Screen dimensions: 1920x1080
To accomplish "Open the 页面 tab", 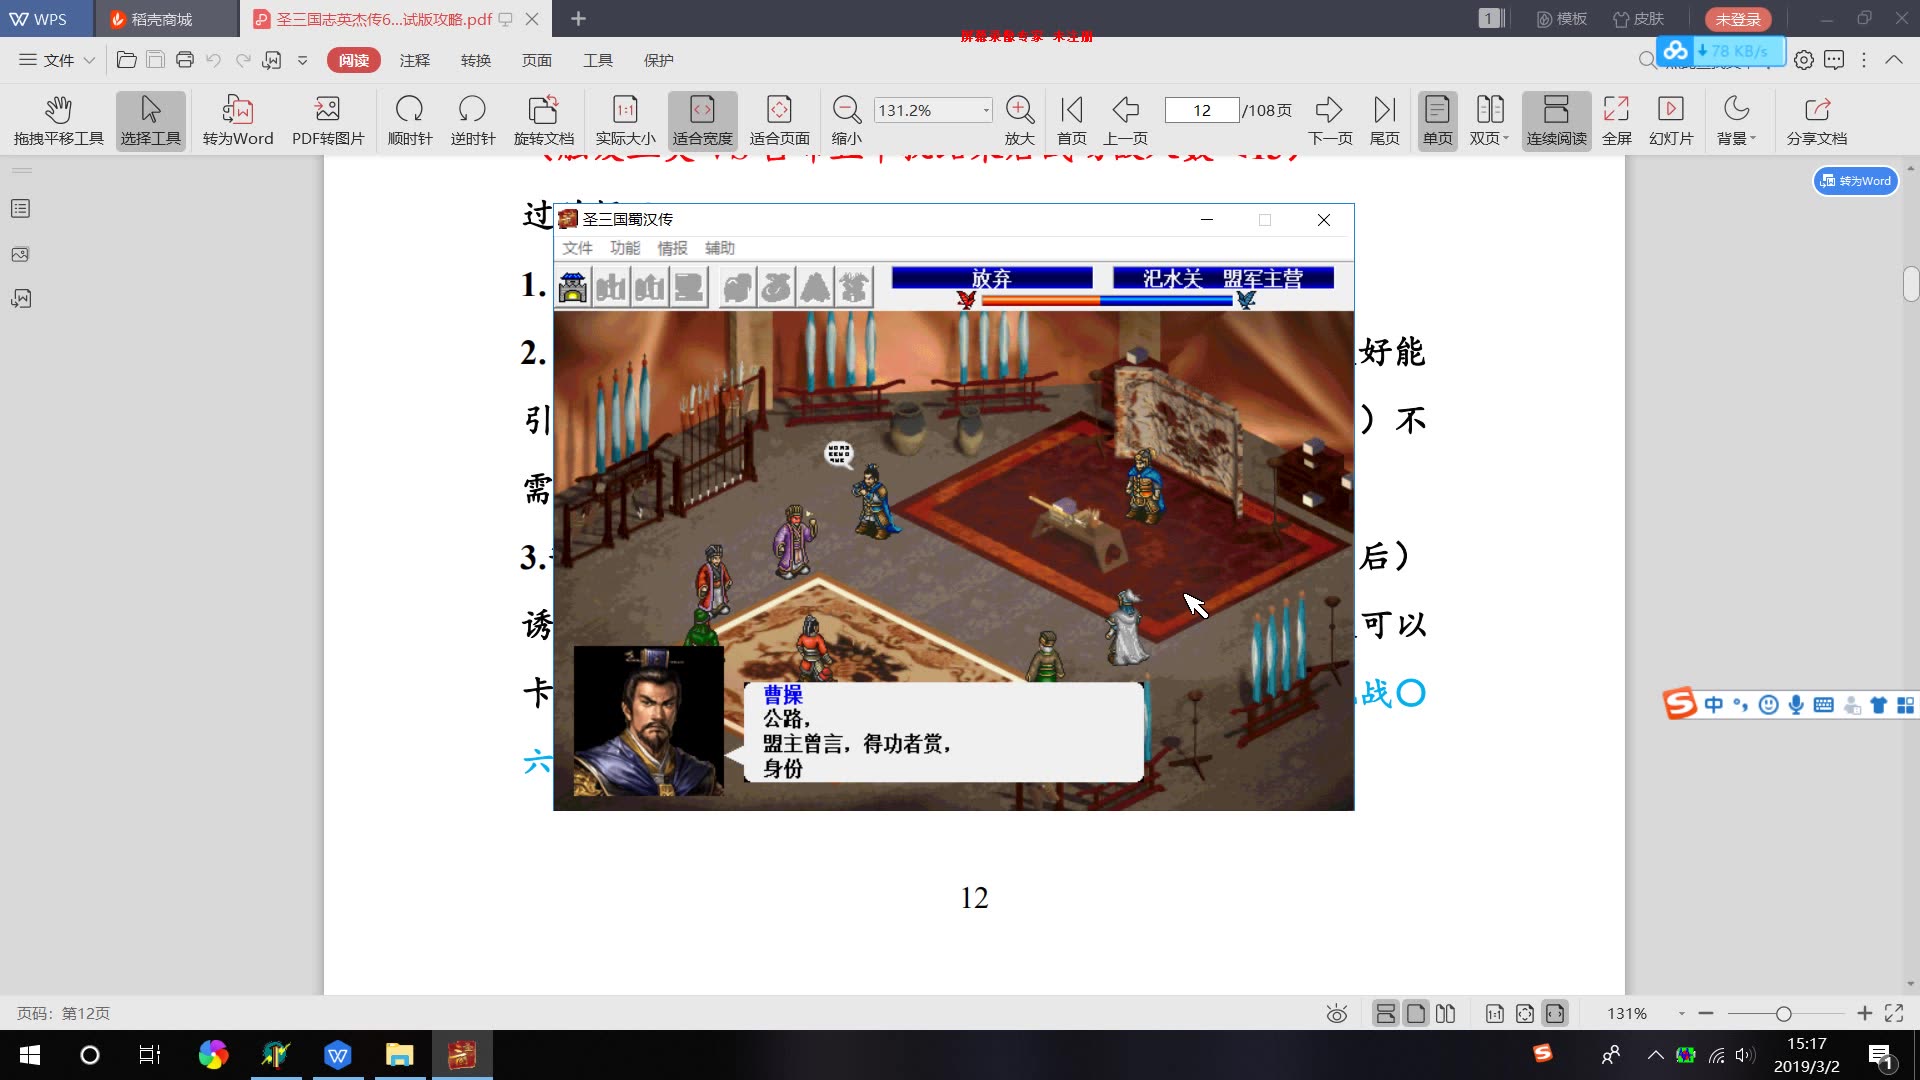I will click(x=536, y=60).
